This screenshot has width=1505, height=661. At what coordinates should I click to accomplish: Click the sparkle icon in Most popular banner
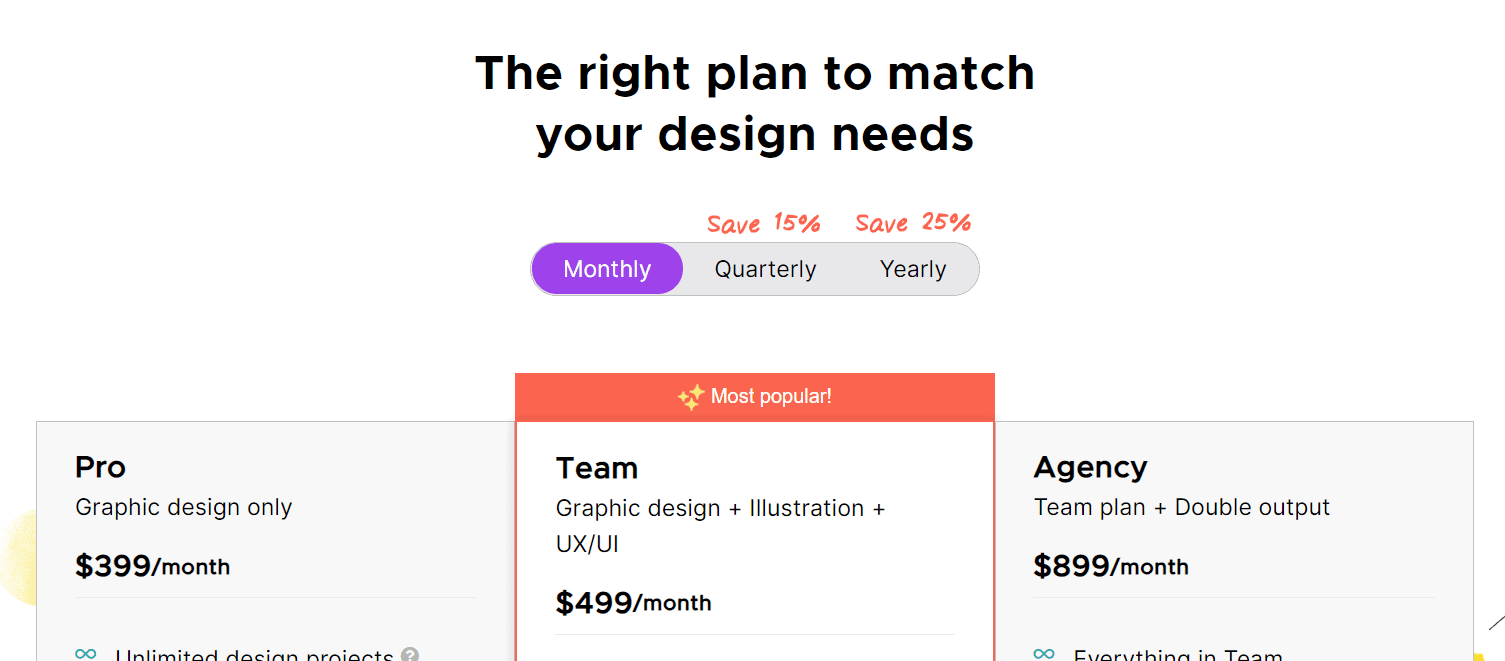(691, 397)
